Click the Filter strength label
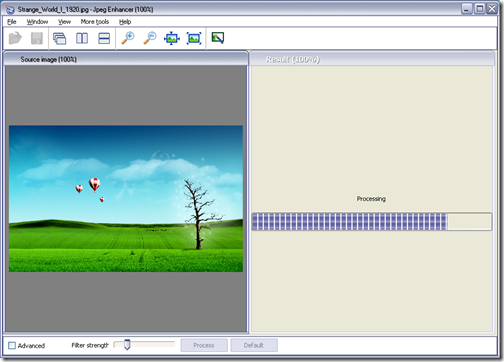 point(90,345)
